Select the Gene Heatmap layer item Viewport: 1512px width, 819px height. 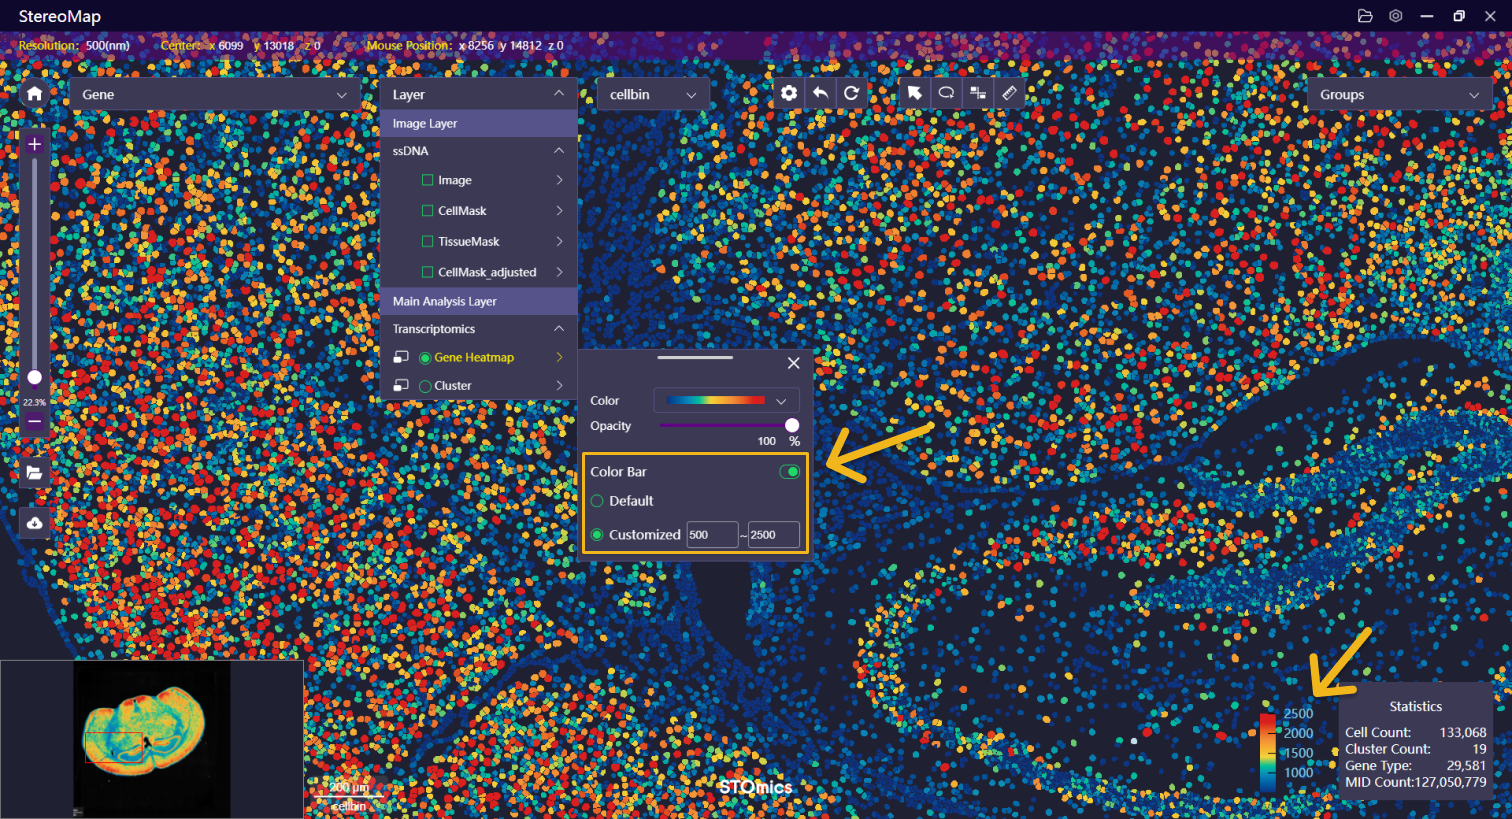473,358
